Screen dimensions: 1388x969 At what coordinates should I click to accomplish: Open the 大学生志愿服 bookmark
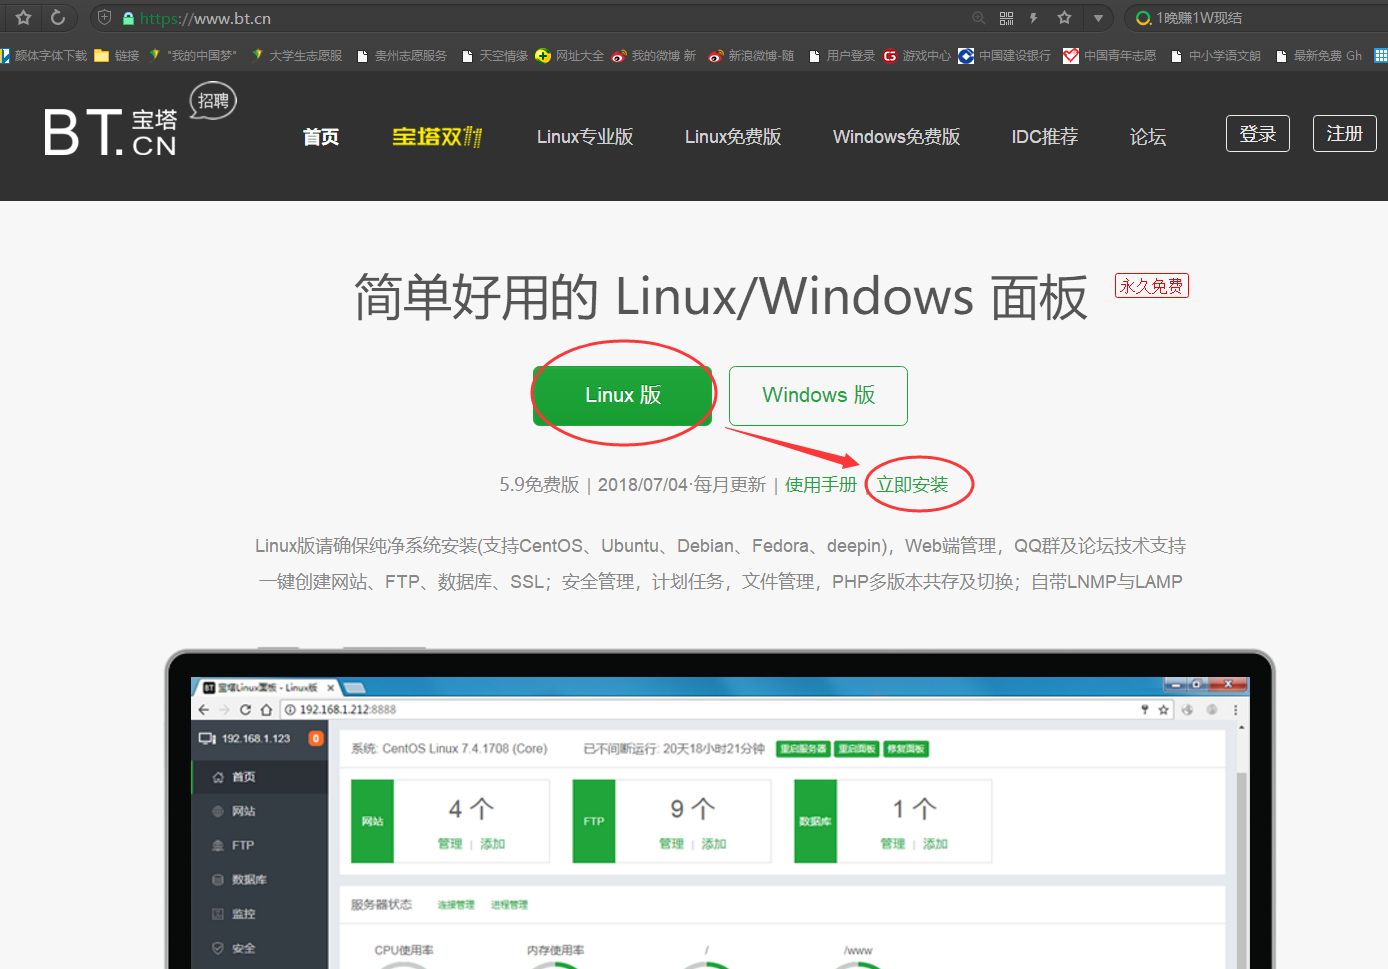297,56
